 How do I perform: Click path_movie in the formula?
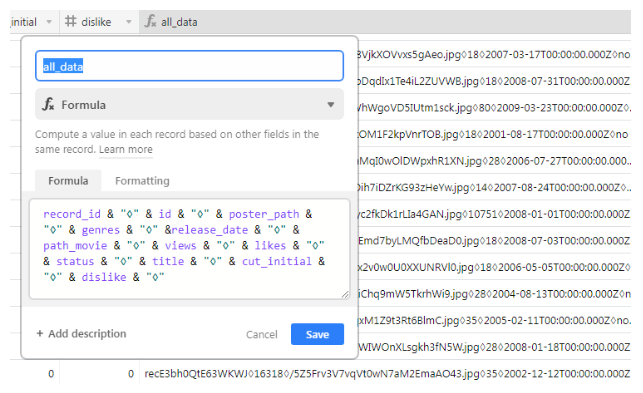[75, 246]
